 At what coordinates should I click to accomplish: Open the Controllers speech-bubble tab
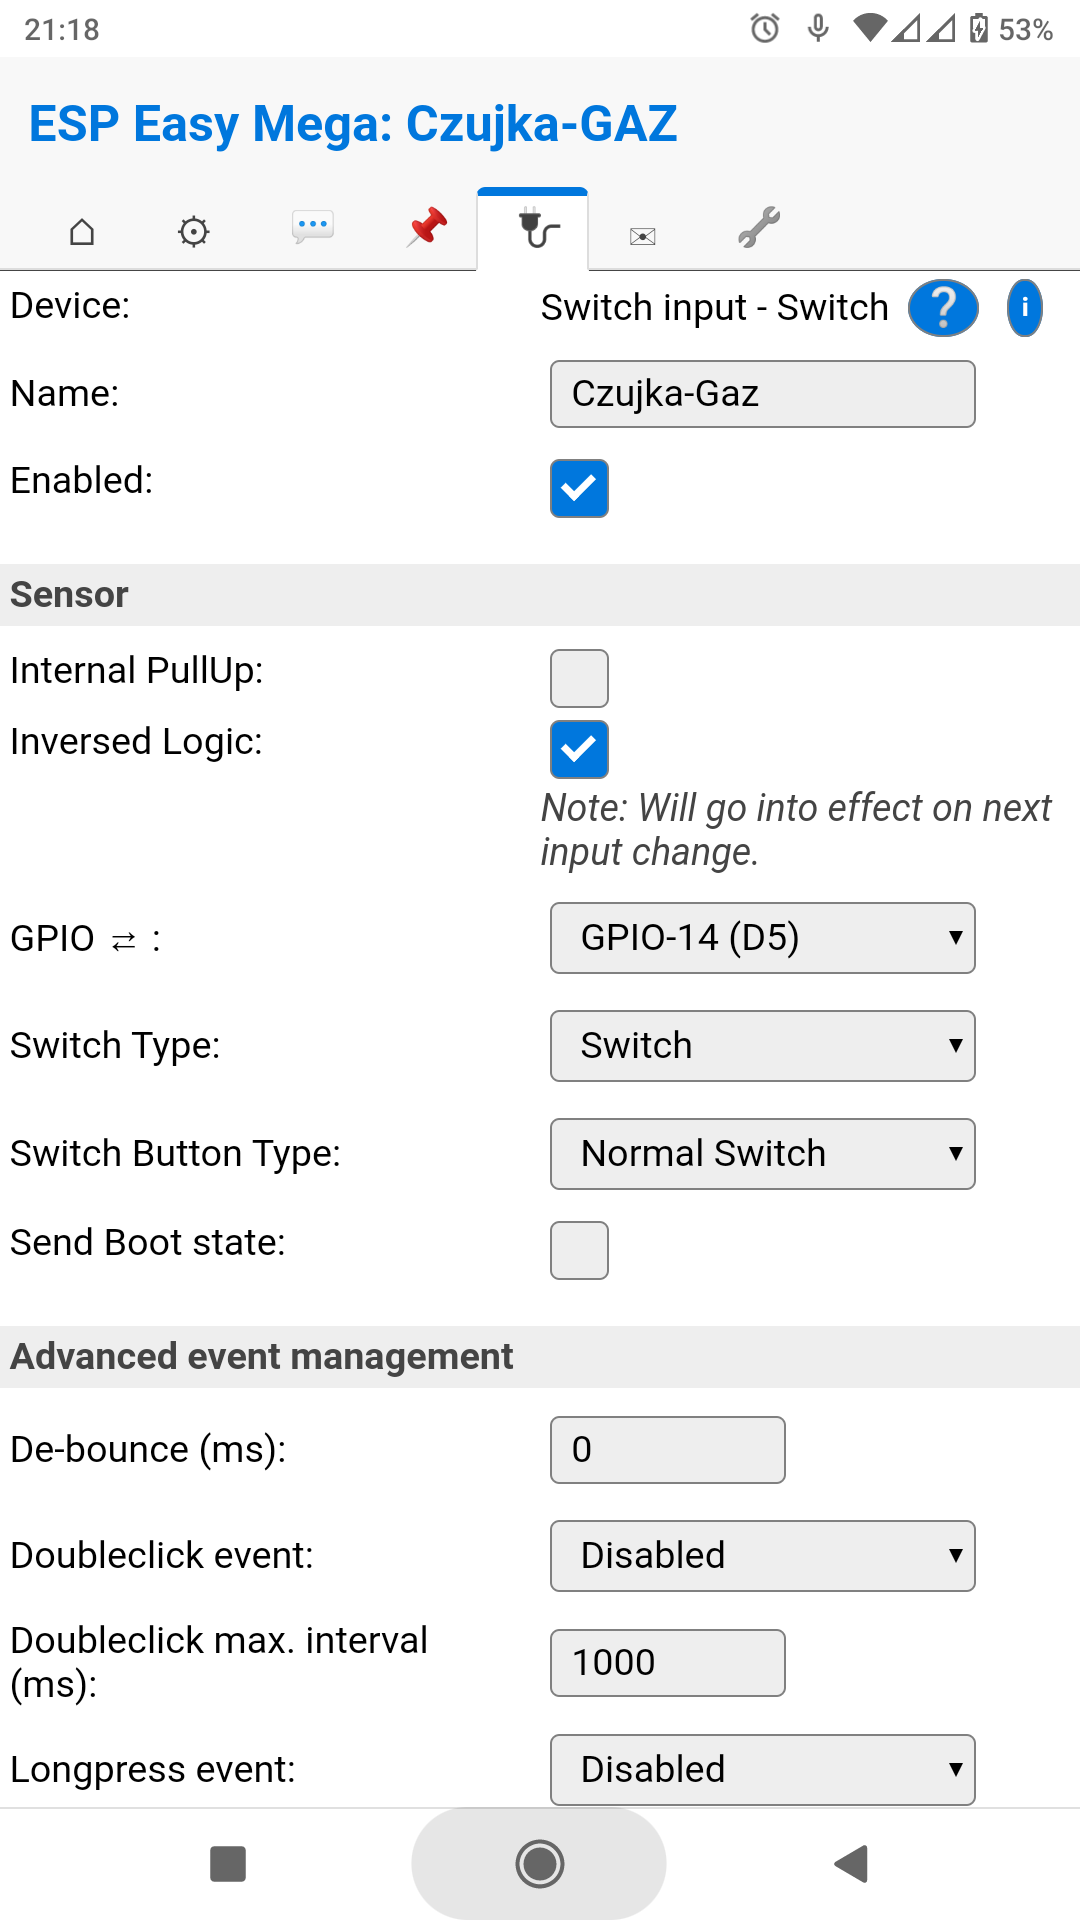[x=313, y=227]
